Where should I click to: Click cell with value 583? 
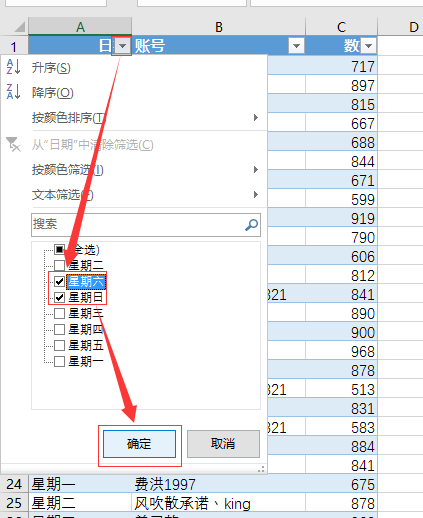(341, 427)
